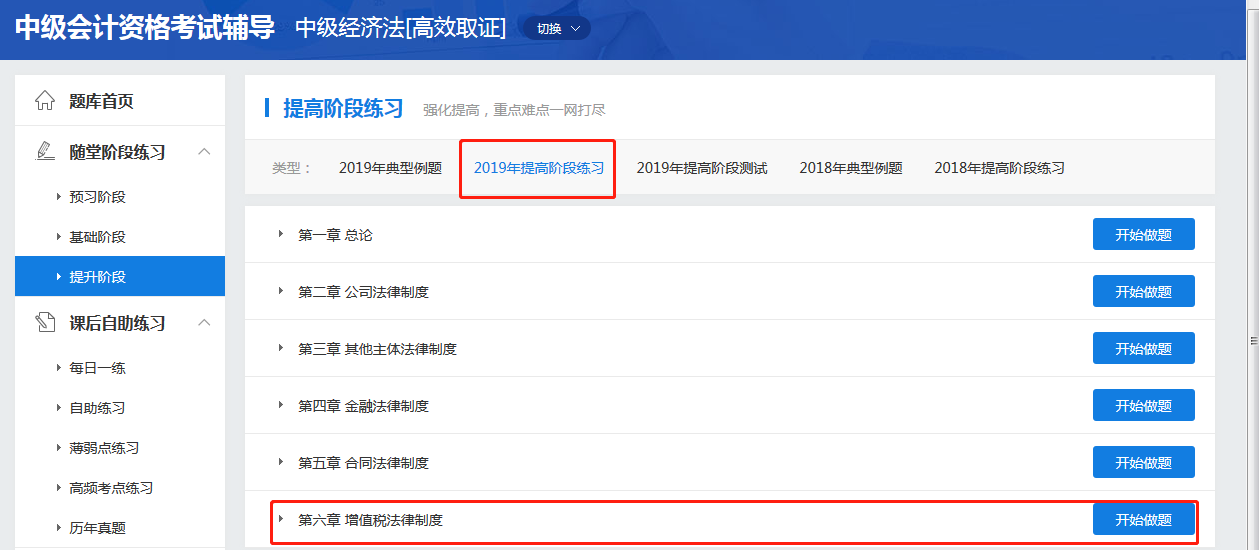This screenshot has width=1259, height=550.
Task: Collapse the 随堂阶段练习 section chevron
Action: coord(204,152)
